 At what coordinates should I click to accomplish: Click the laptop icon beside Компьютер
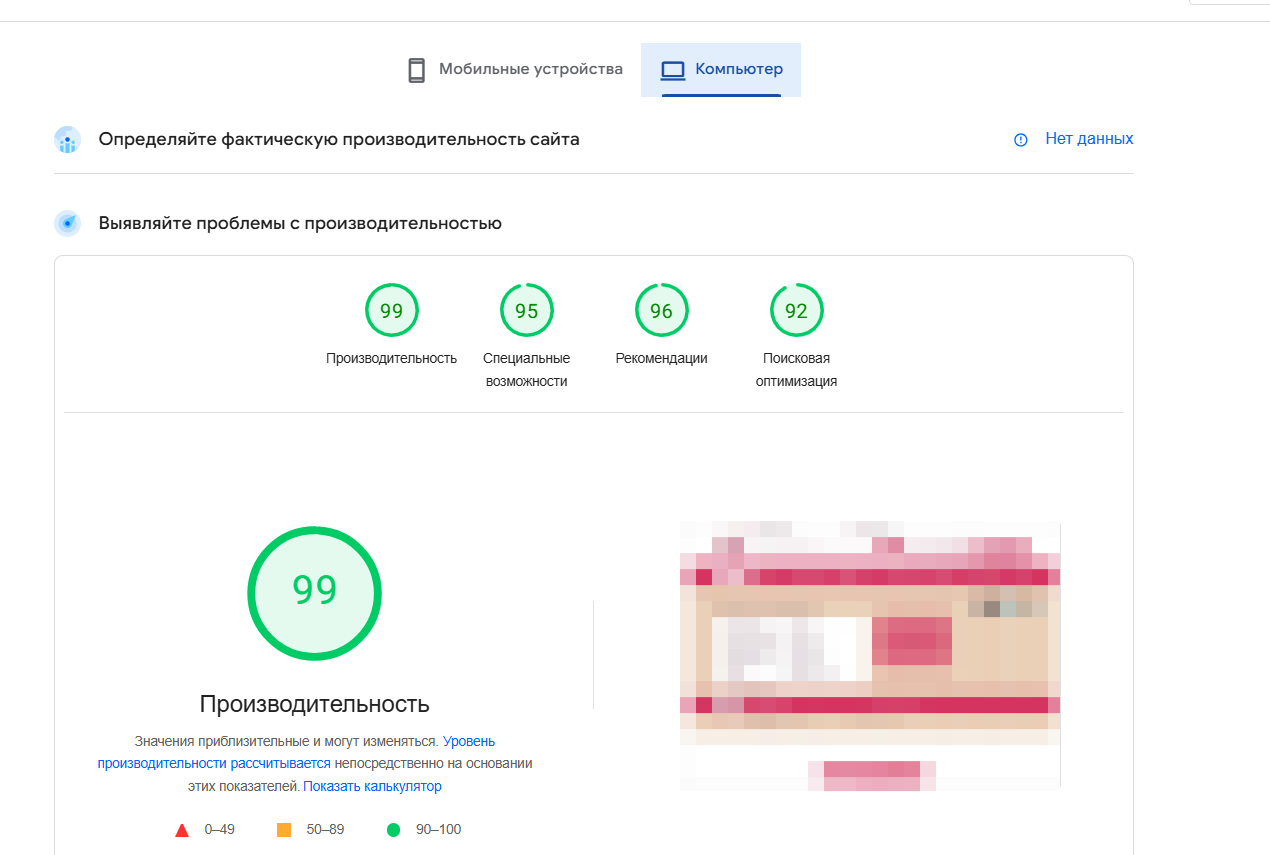pyautogui.click(x=673, y=70)
